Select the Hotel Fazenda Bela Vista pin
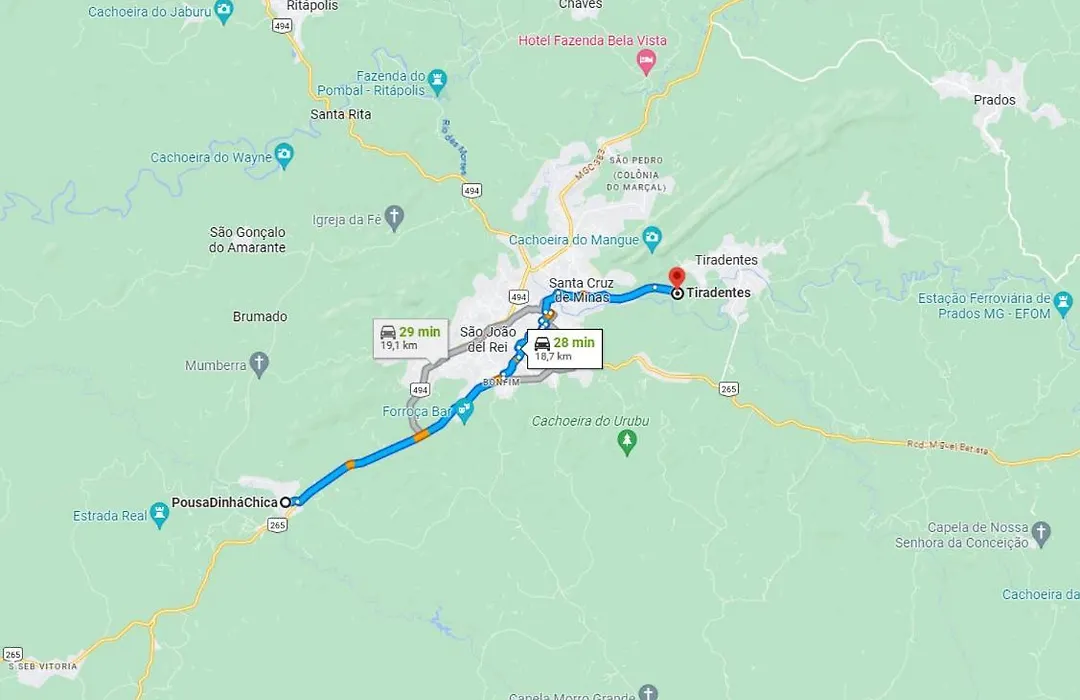 (x=646, y=63)
